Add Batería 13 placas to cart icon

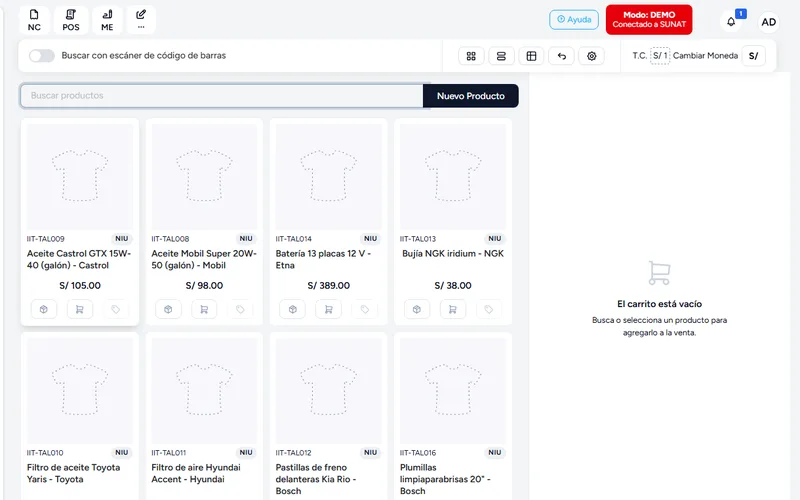click(x=329, y=309)
